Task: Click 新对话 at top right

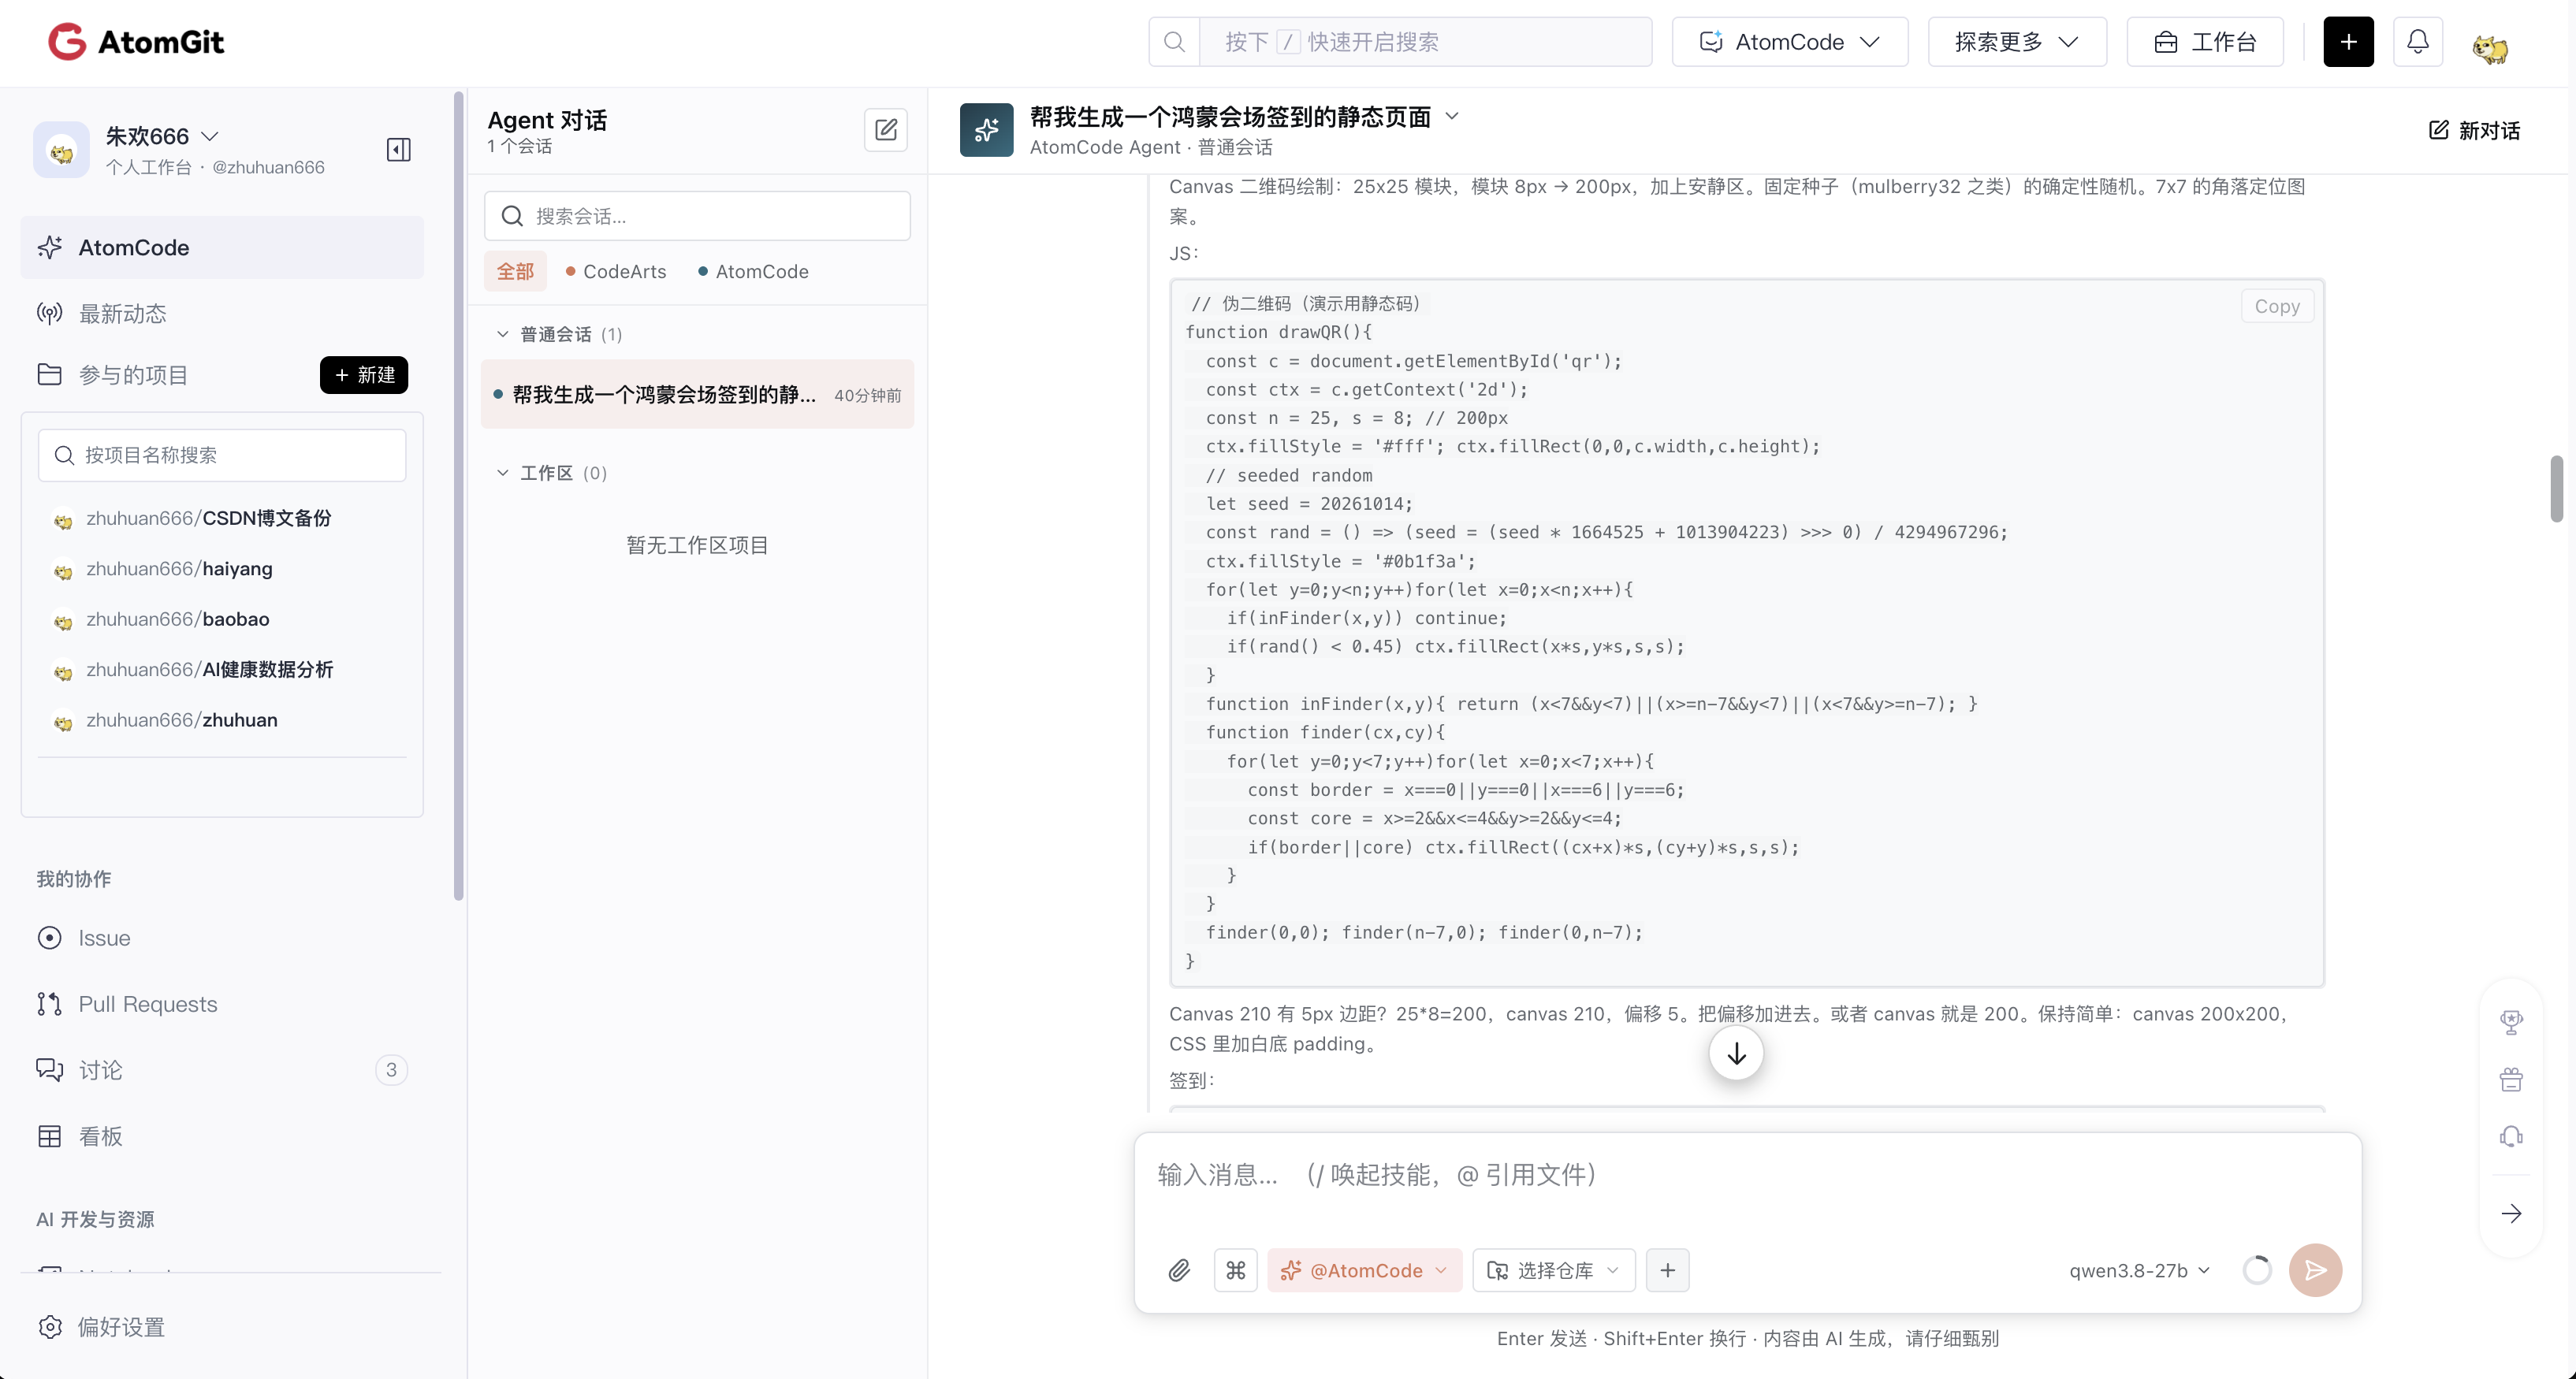Action: point(2474,130)
